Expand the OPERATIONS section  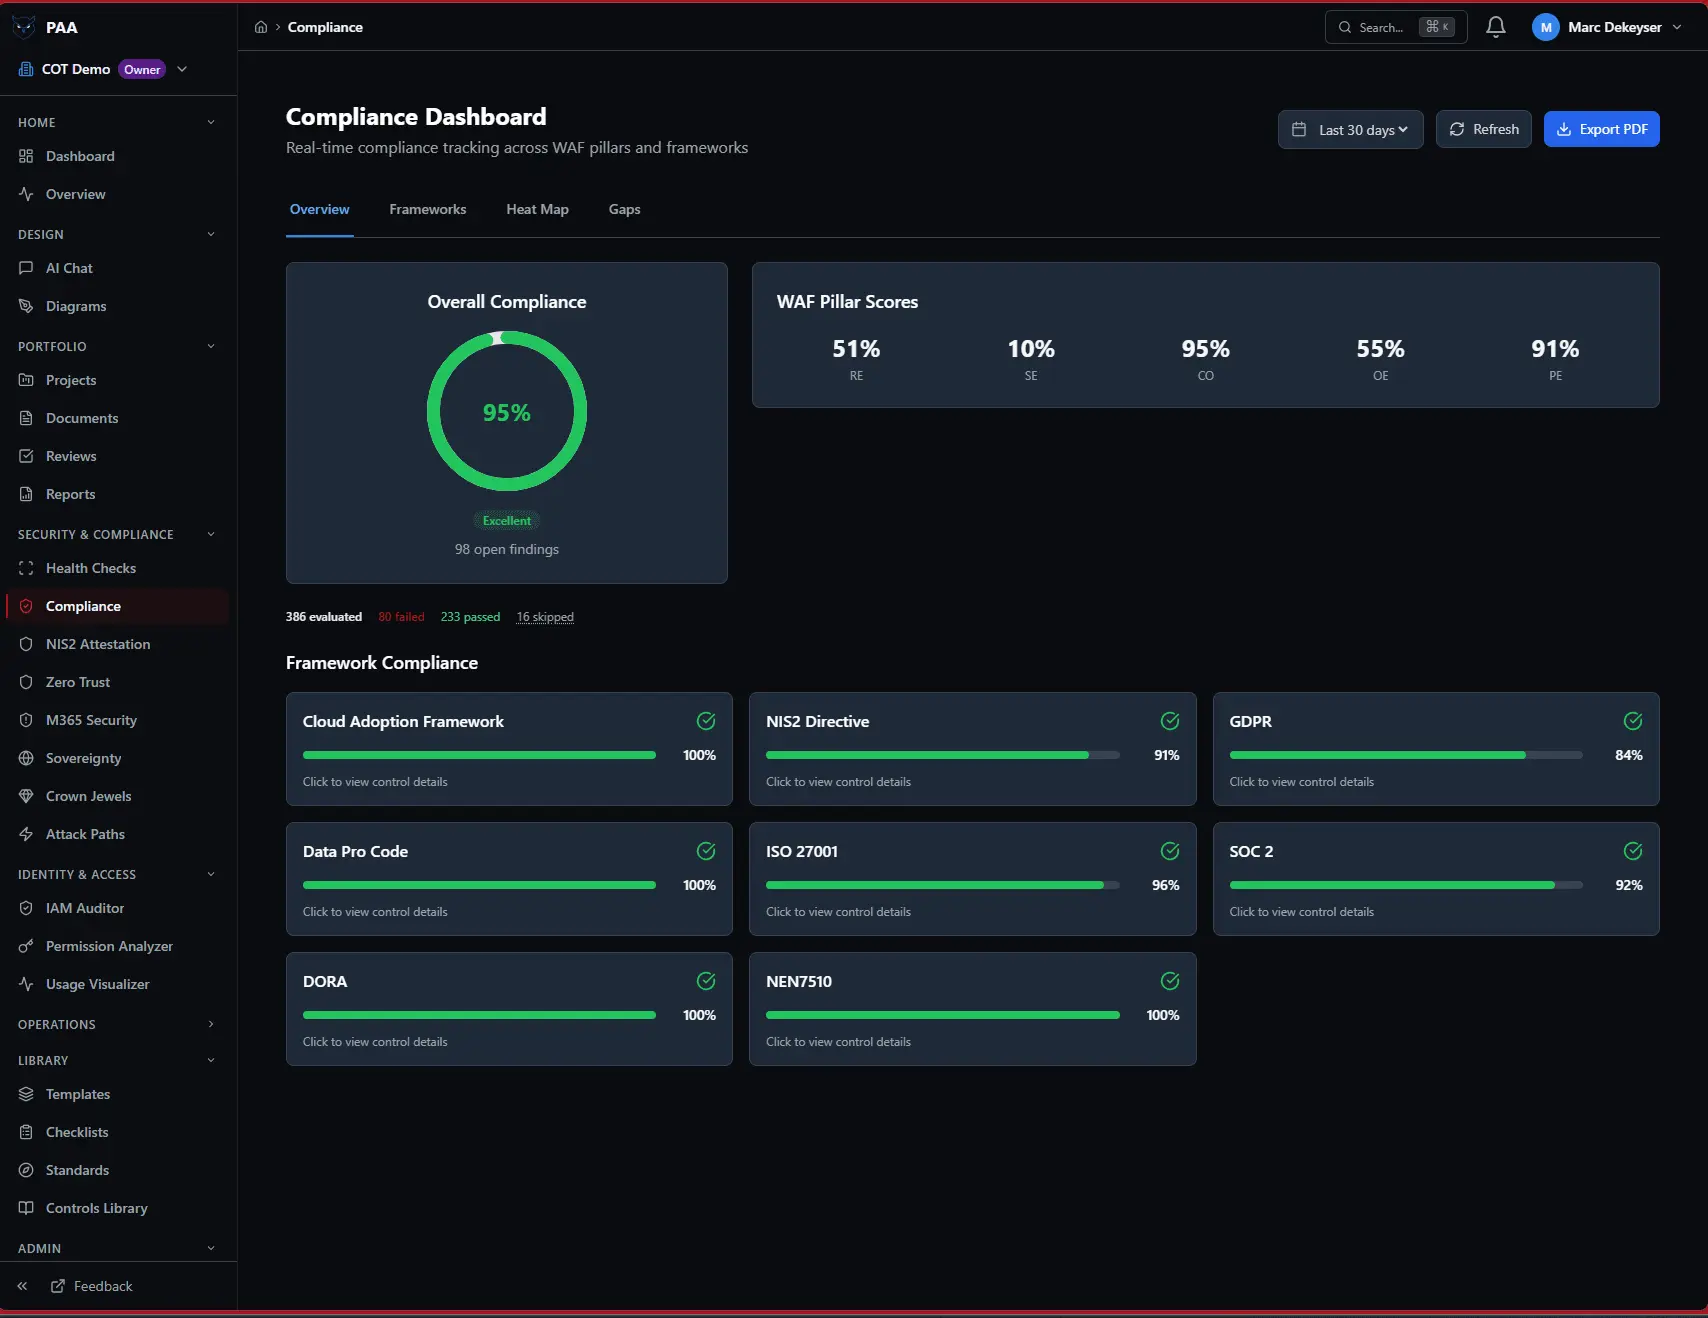point(211,1024)
